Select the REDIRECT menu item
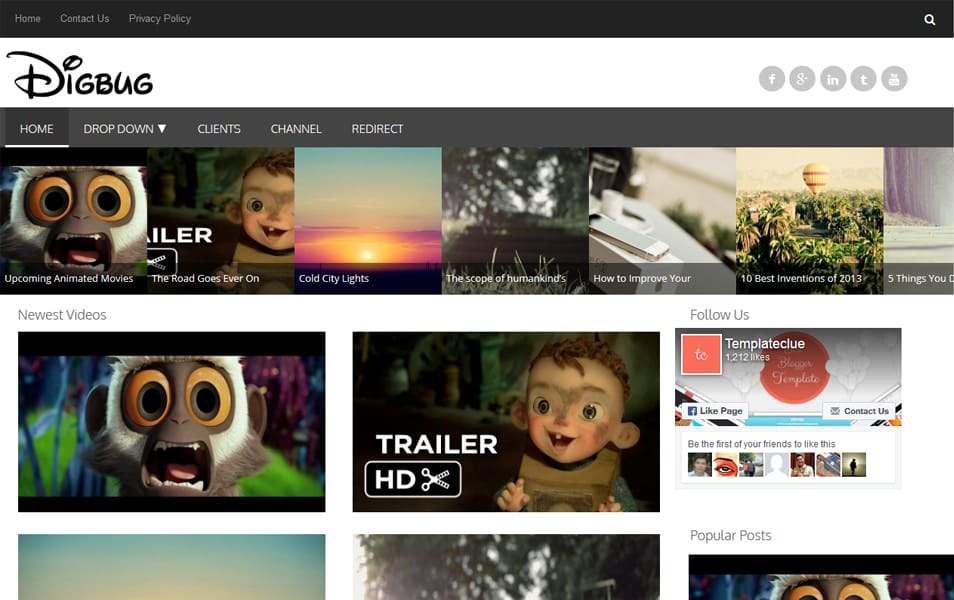This screenshot has height=600, width=954. 377,128
